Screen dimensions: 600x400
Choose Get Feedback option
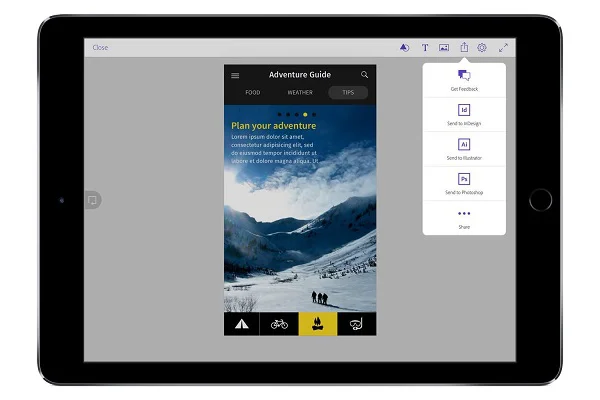(x=464, y=80)
